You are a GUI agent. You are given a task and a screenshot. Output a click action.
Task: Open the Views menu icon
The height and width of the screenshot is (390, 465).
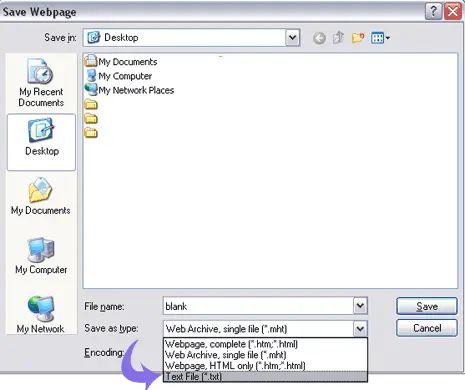(x=380, y=38)
